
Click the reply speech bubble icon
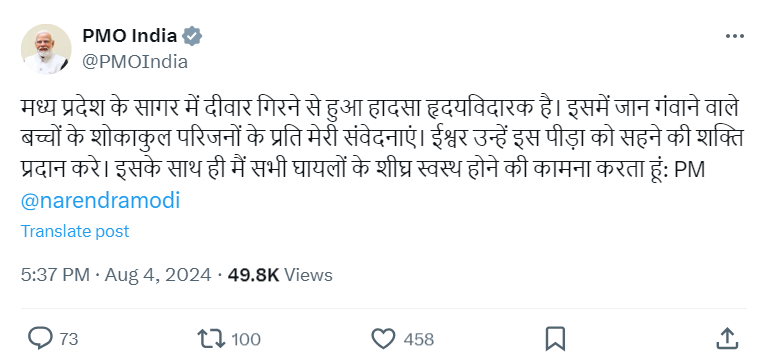tap(40, 338)
